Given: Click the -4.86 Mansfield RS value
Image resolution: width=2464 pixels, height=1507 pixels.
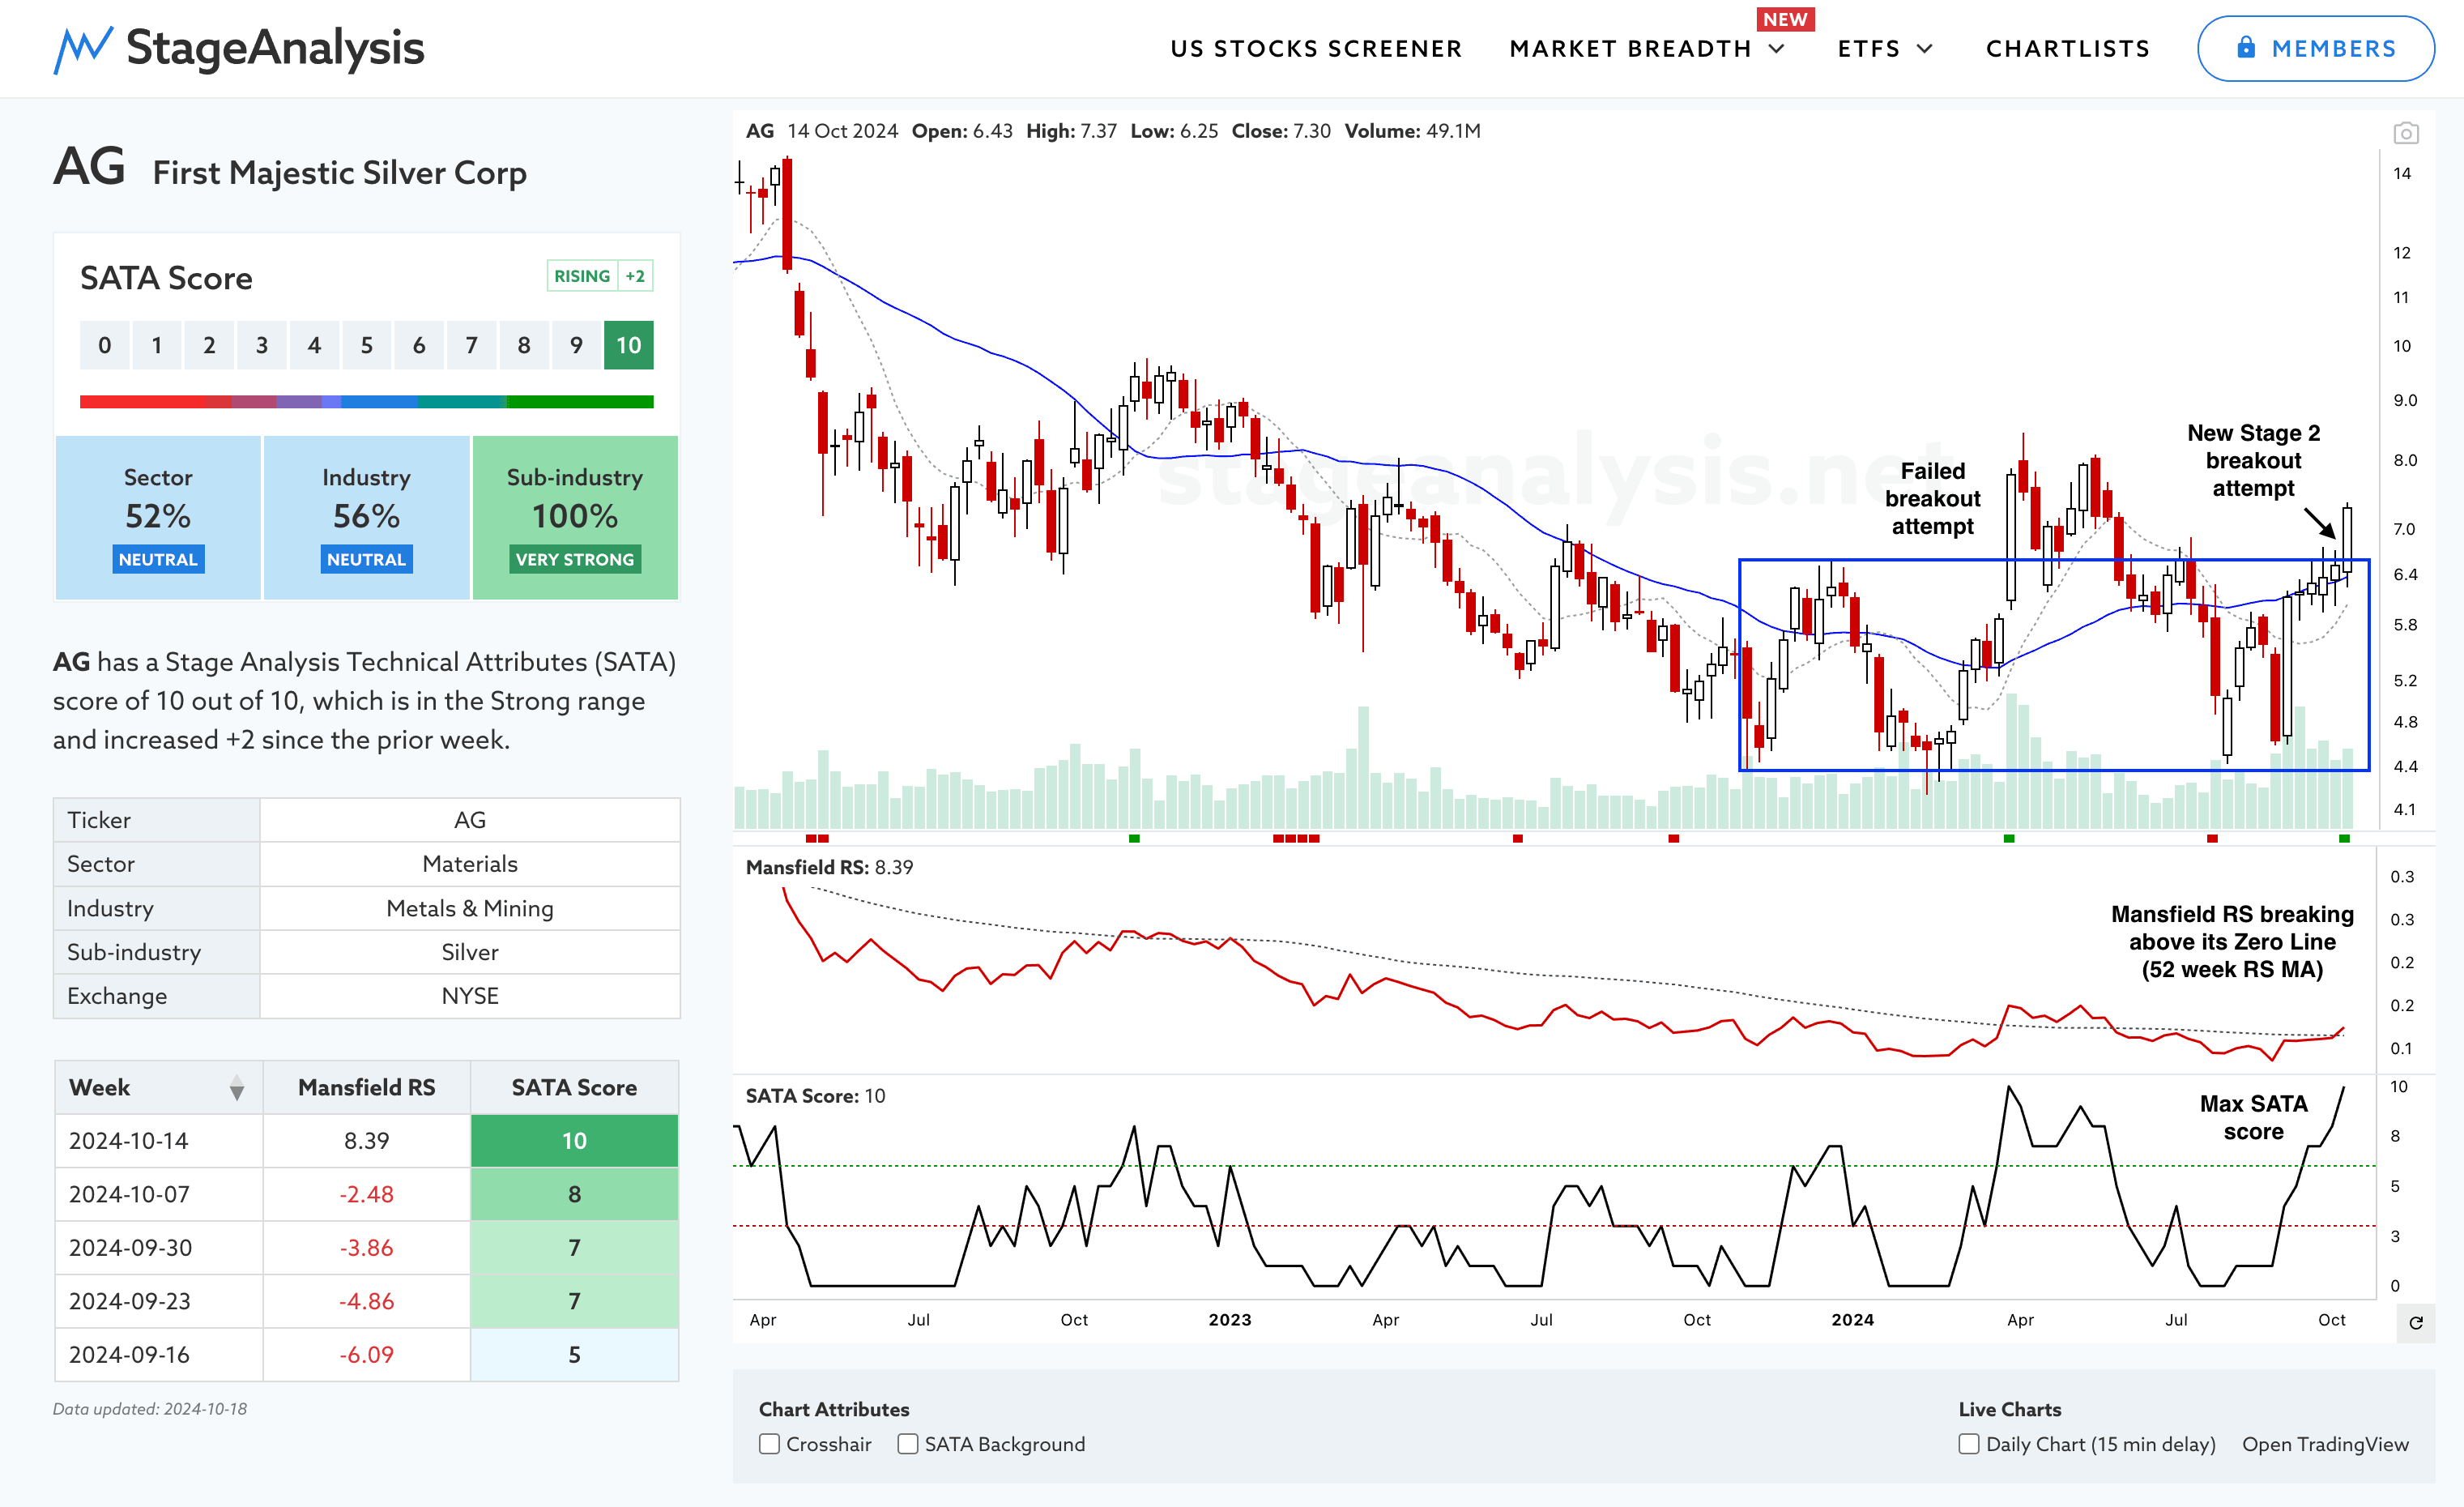Looking at the screenshot, I should click(x=366, y=1301).
